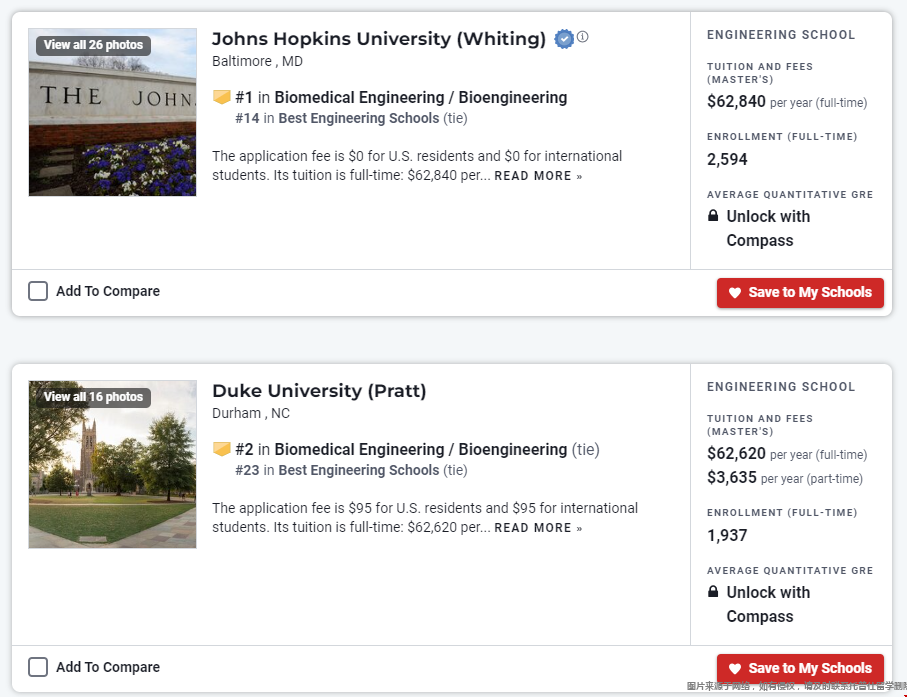
Task: Click the info icon beside Johns Hopkins title
Action: 582,37
